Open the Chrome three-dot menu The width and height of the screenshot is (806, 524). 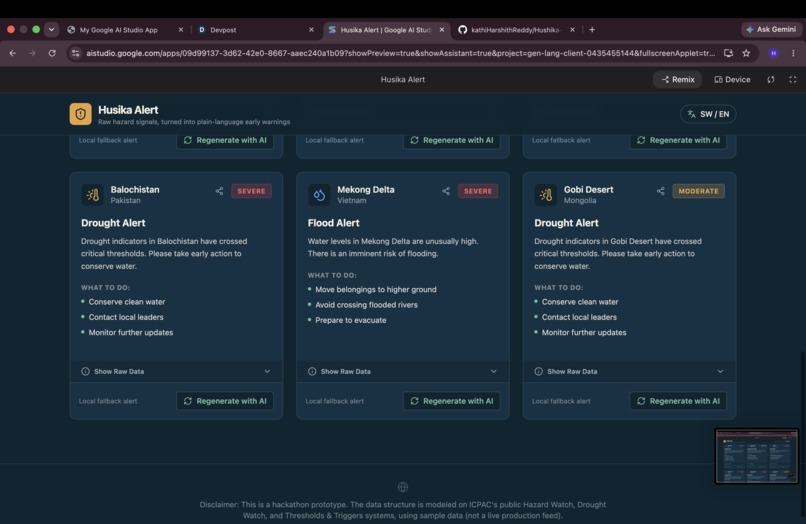point(793,53)
